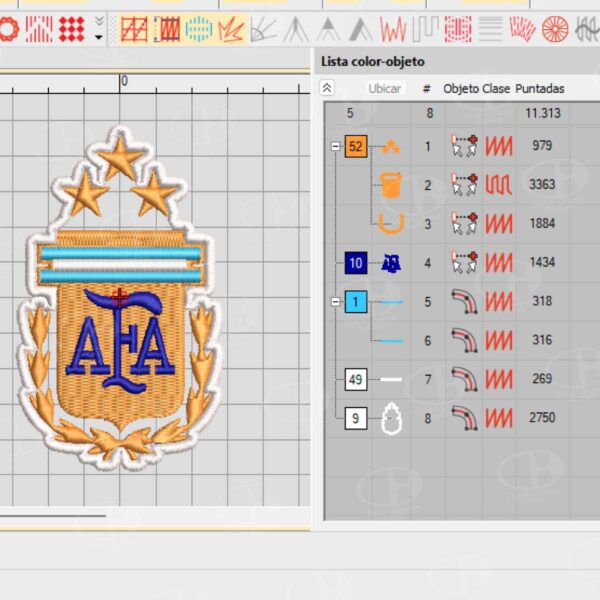Click the zigzag stitch class icon row 7
600x600 pixels.
[499, 379]
